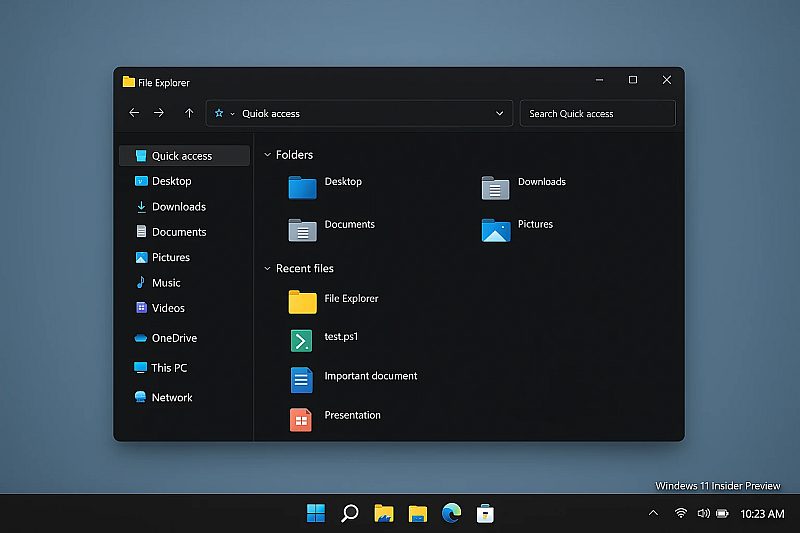
Task: Click the Folders section heading
Action: (294, 155)
